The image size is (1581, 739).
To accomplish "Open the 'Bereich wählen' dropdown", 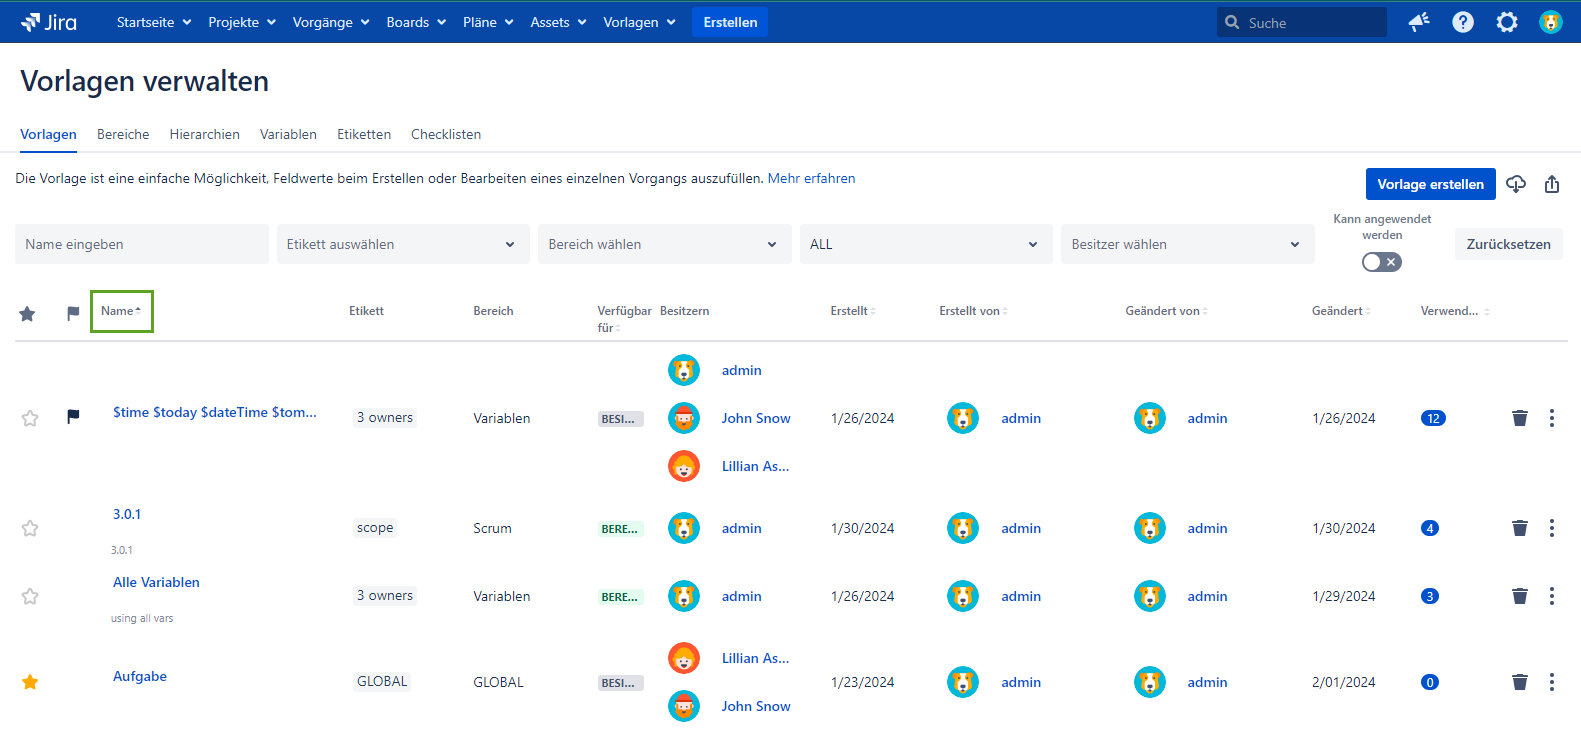I will pos(663,244).
